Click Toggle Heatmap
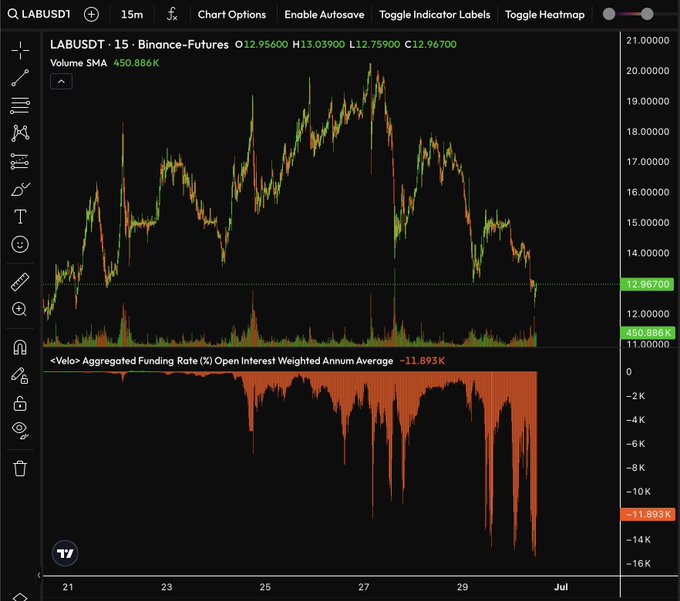 [x=545, y=14]
